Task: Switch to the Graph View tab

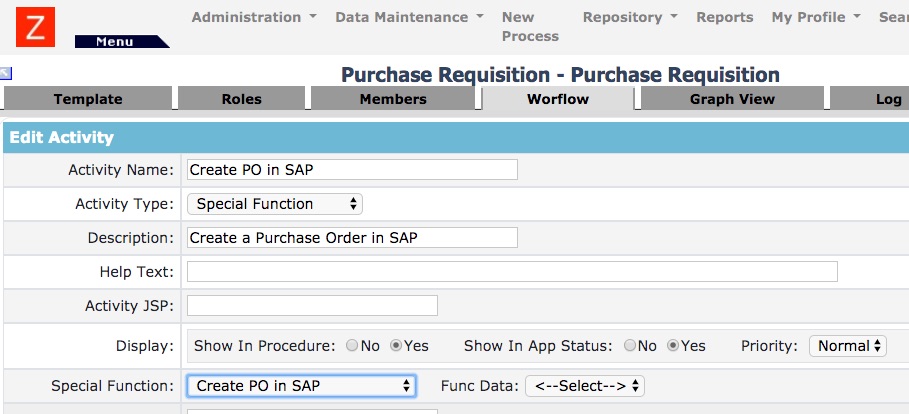Action: click(x=732, y=99)
